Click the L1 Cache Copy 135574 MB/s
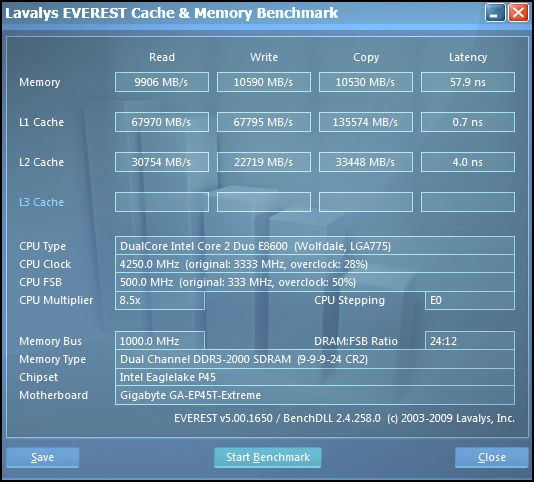Viewport: 534px width, 482px height. pyautogui.click(x=366, y=122)
